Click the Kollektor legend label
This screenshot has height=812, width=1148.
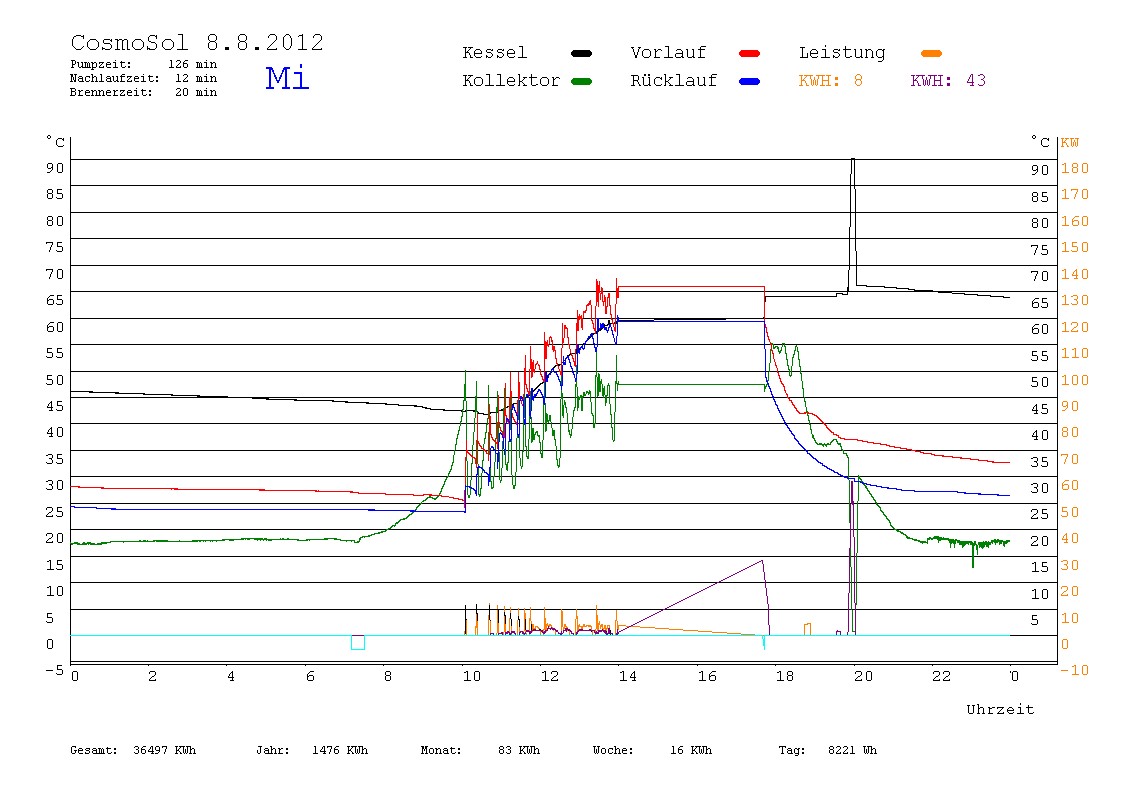point(511,81)
